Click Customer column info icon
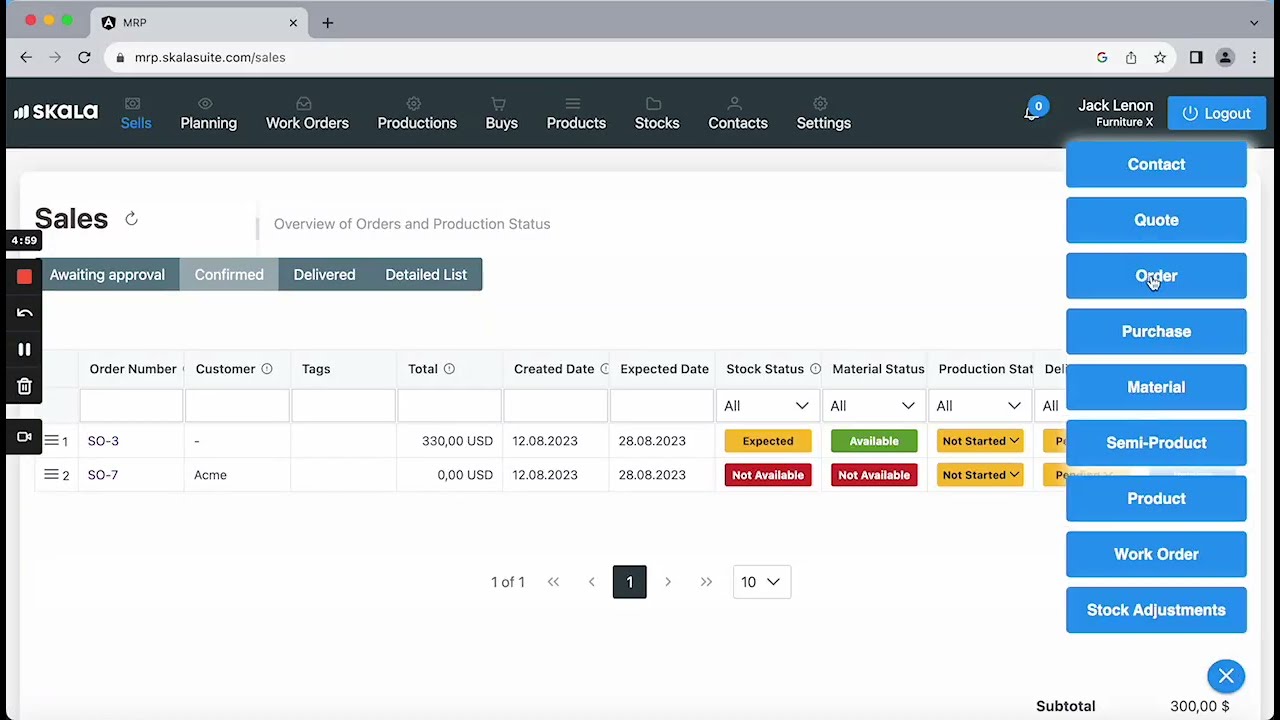1280x720 pixels. pos(267,369)
